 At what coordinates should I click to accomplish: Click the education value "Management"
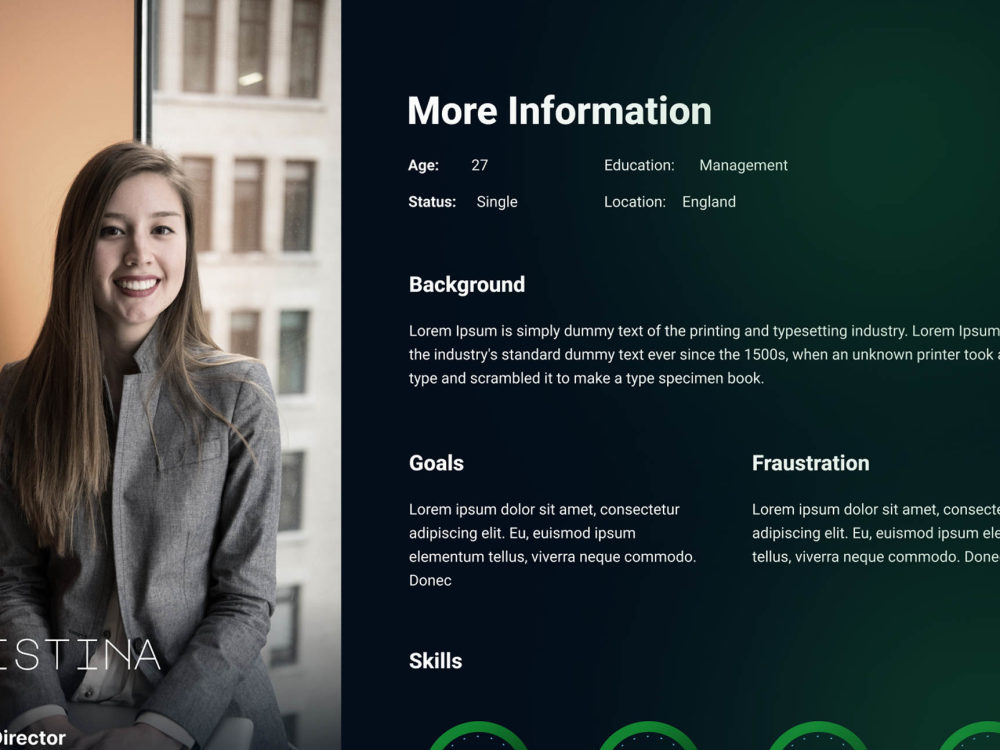(744, 165)
